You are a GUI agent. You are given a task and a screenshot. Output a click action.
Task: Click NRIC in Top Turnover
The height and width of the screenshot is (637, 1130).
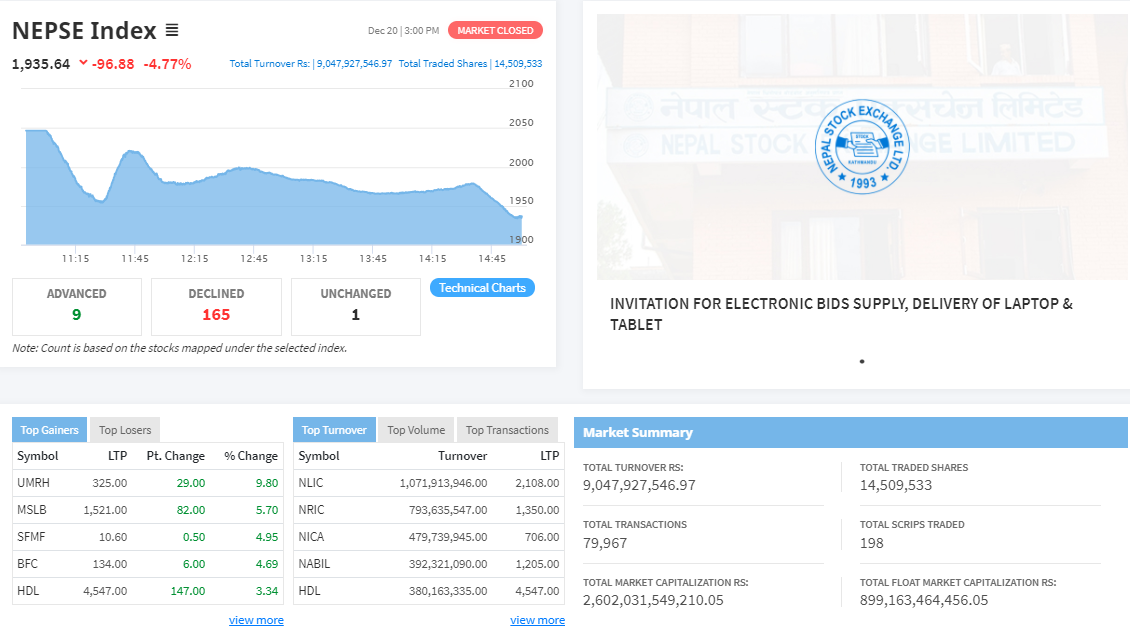[311, 510]
